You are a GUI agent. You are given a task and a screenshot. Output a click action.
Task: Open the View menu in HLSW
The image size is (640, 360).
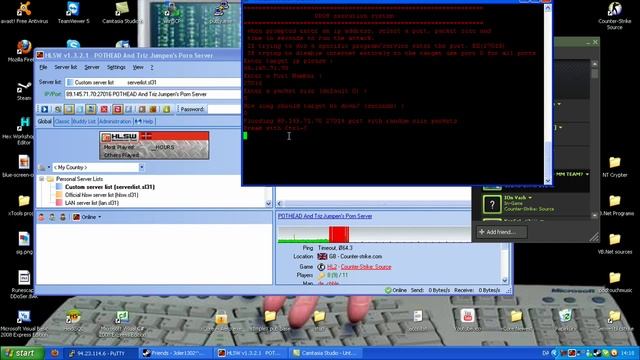pos(138,67)
